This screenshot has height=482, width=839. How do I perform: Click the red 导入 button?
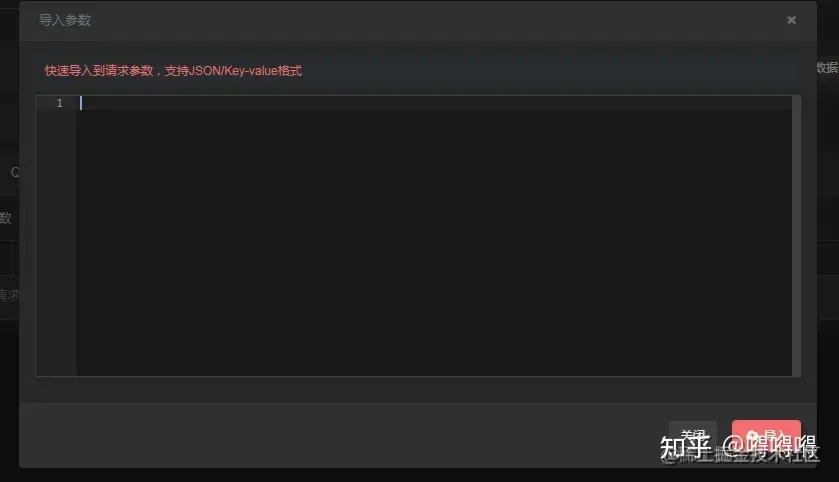tap(766, 435)
